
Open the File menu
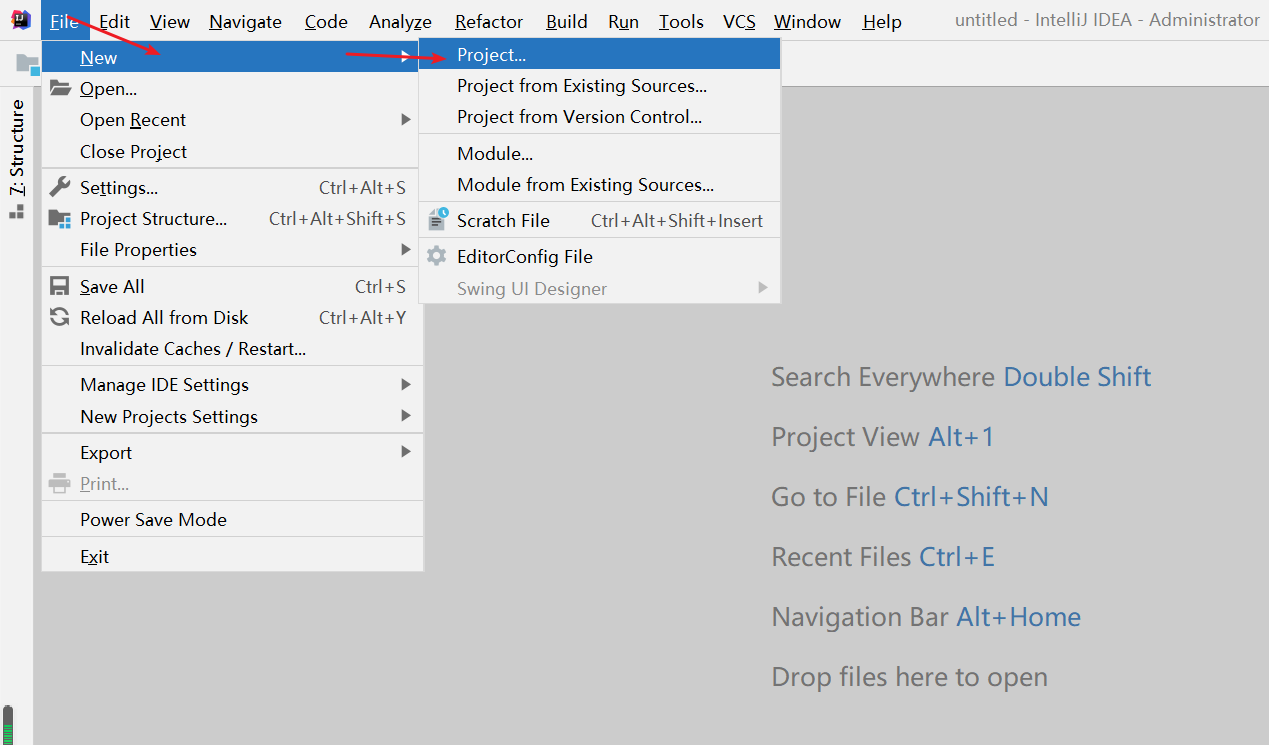[65, 21]
